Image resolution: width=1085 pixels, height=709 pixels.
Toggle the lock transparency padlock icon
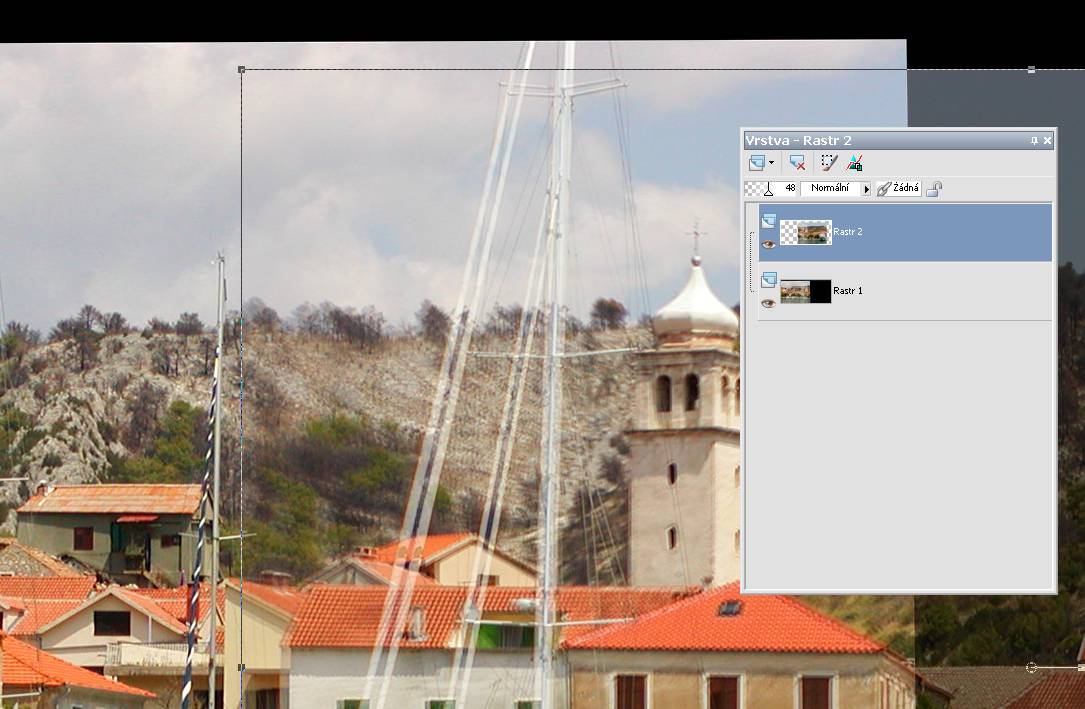coord(934,189)
